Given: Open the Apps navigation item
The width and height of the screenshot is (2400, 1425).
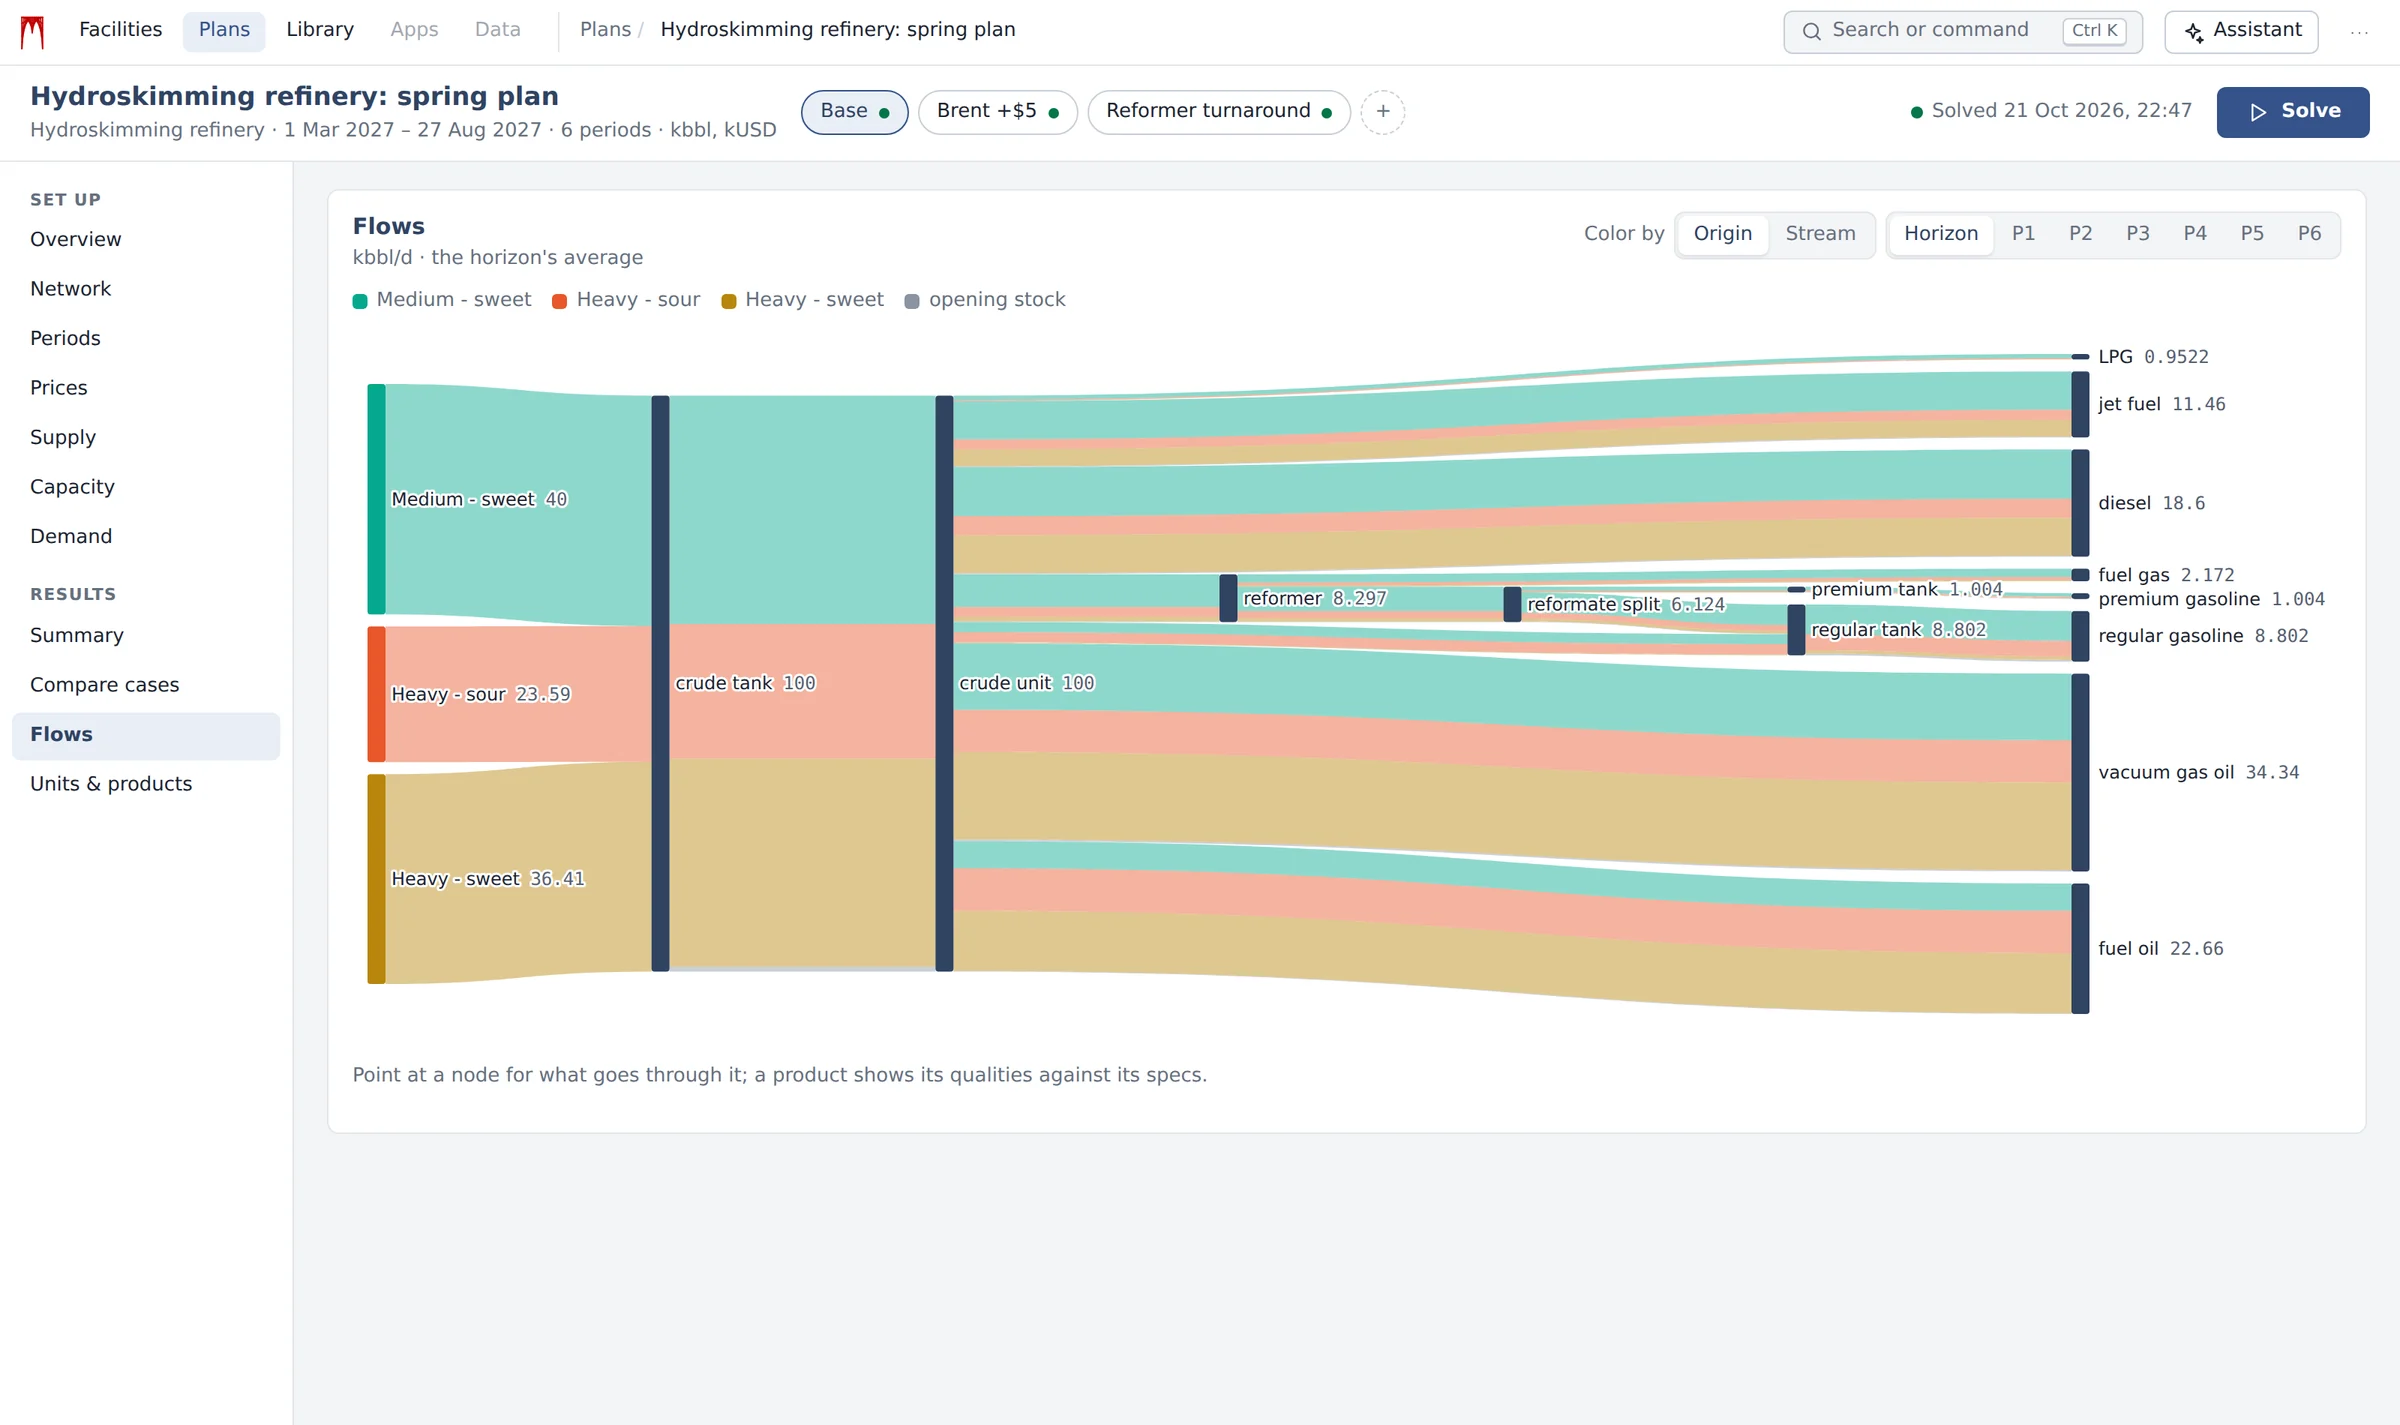Looking at the screenshot, I should [x=414, y=30].
